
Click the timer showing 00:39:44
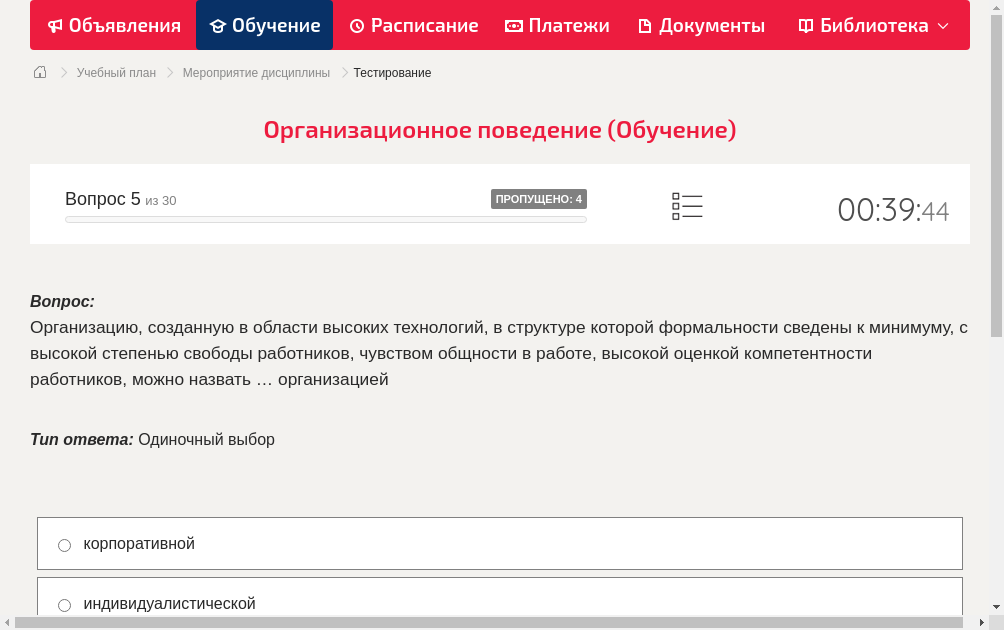point(893,210)
